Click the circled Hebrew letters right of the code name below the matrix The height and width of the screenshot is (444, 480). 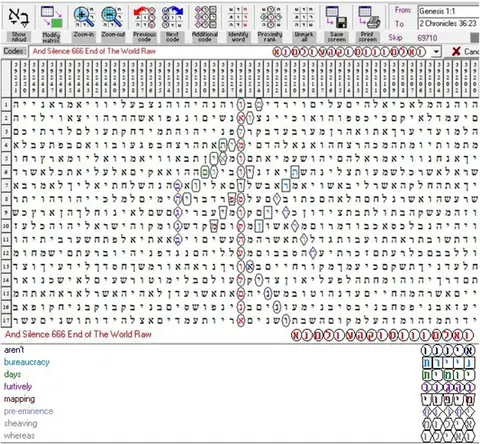382,335
